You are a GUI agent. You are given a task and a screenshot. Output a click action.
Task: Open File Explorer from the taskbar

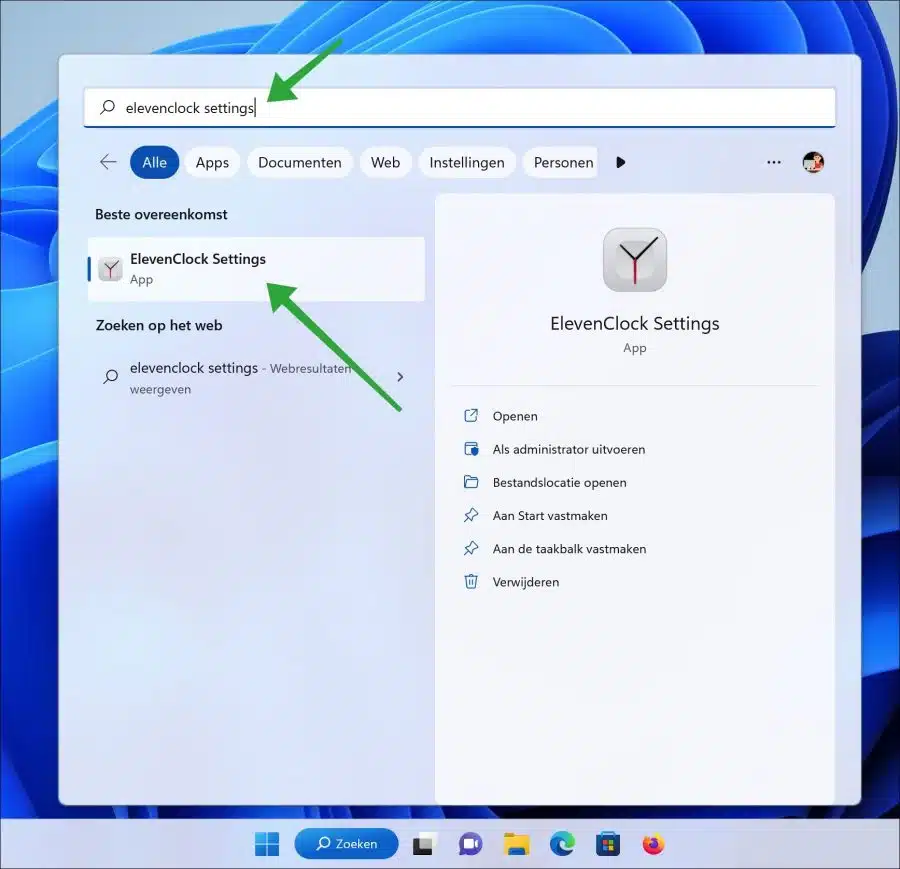click(x=517, y=844)
